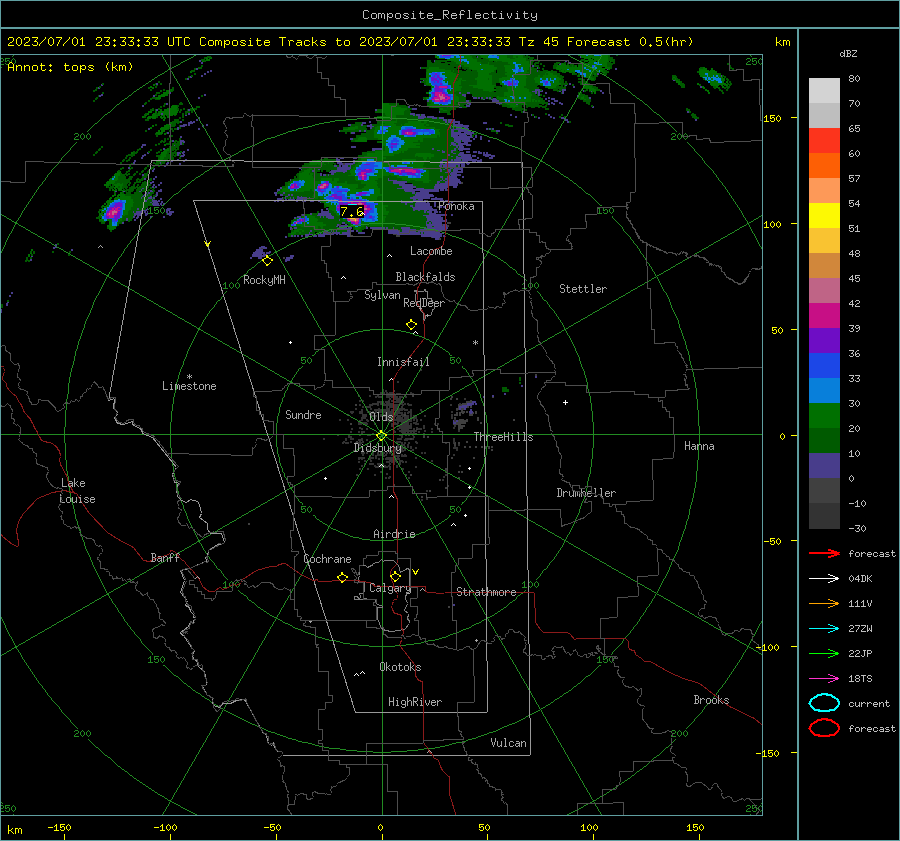Click the Didsbury city label
This screenshot has height=841, width=900.
(x=378, y=448)
